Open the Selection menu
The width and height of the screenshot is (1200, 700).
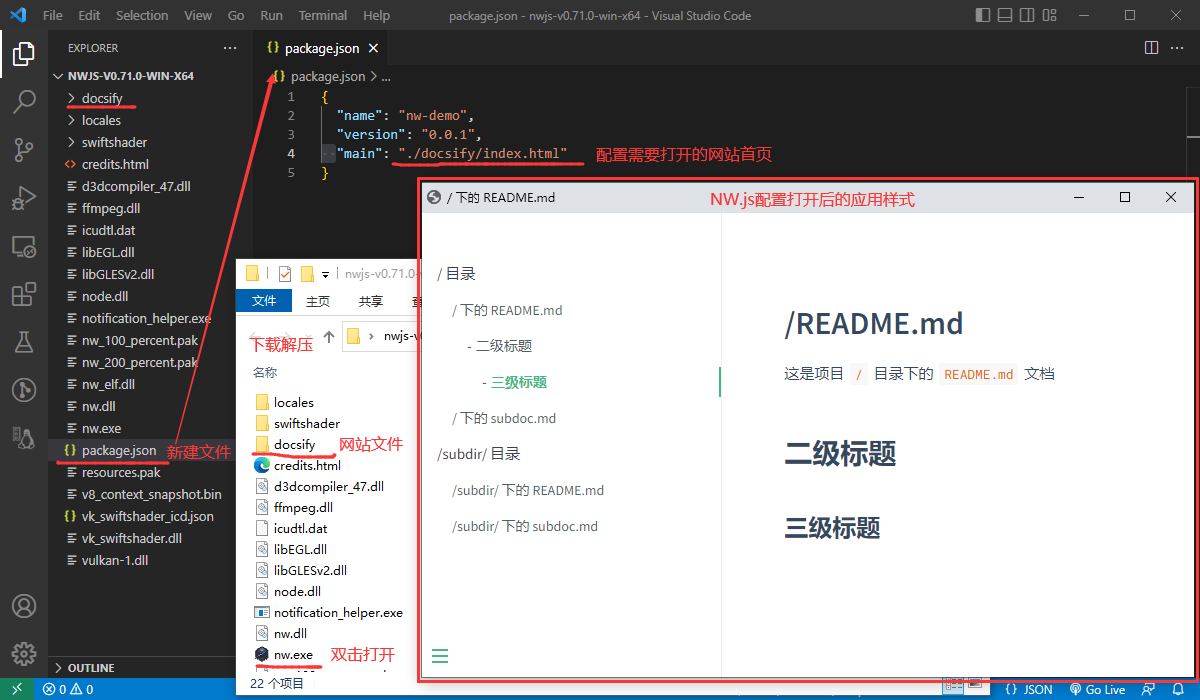tap(142, 16)
